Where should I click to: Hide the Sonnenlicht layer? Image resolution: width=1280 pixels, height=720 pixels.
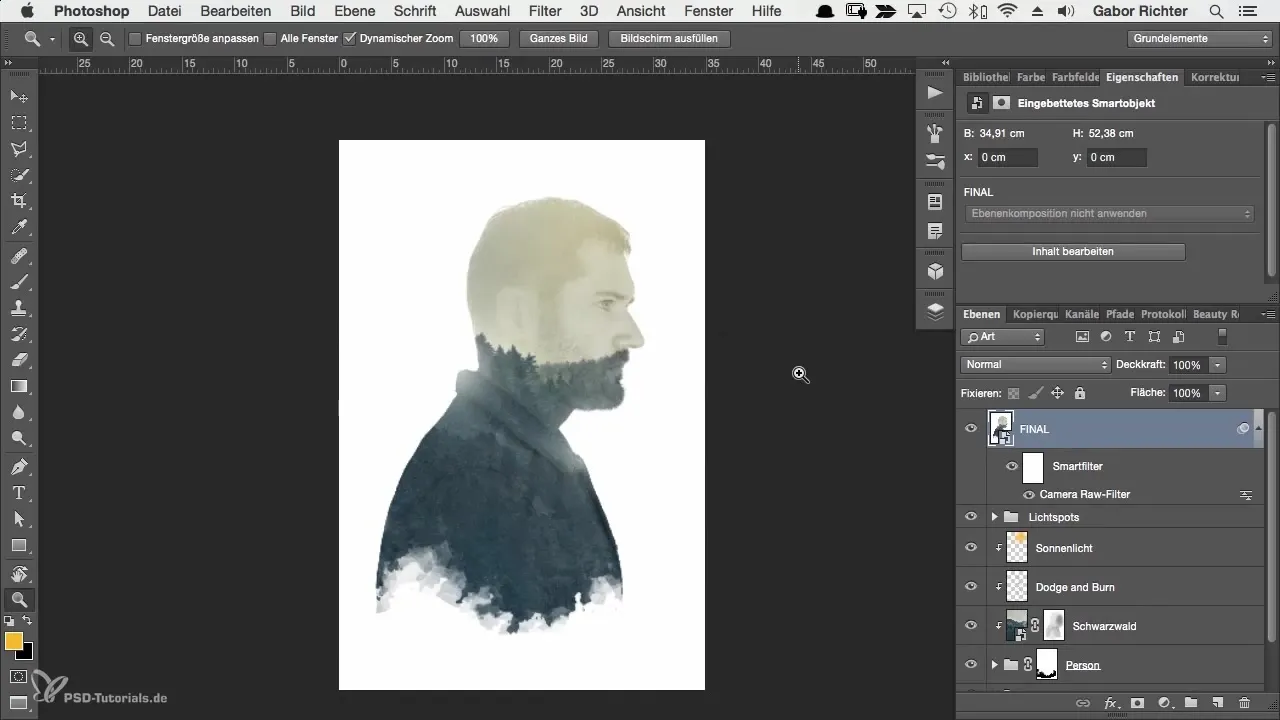point(970,548)
